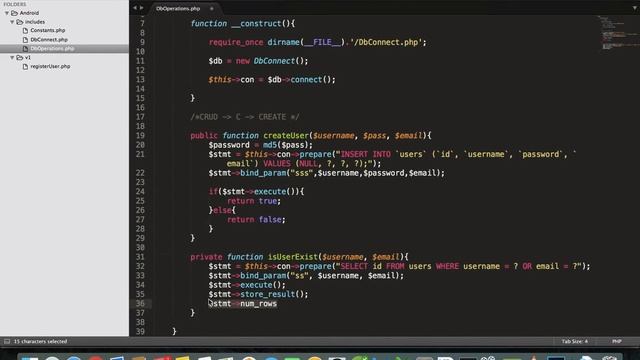Click the minimap code overview
Viewport: 640px width, 360px height.
tap(618, 33)
